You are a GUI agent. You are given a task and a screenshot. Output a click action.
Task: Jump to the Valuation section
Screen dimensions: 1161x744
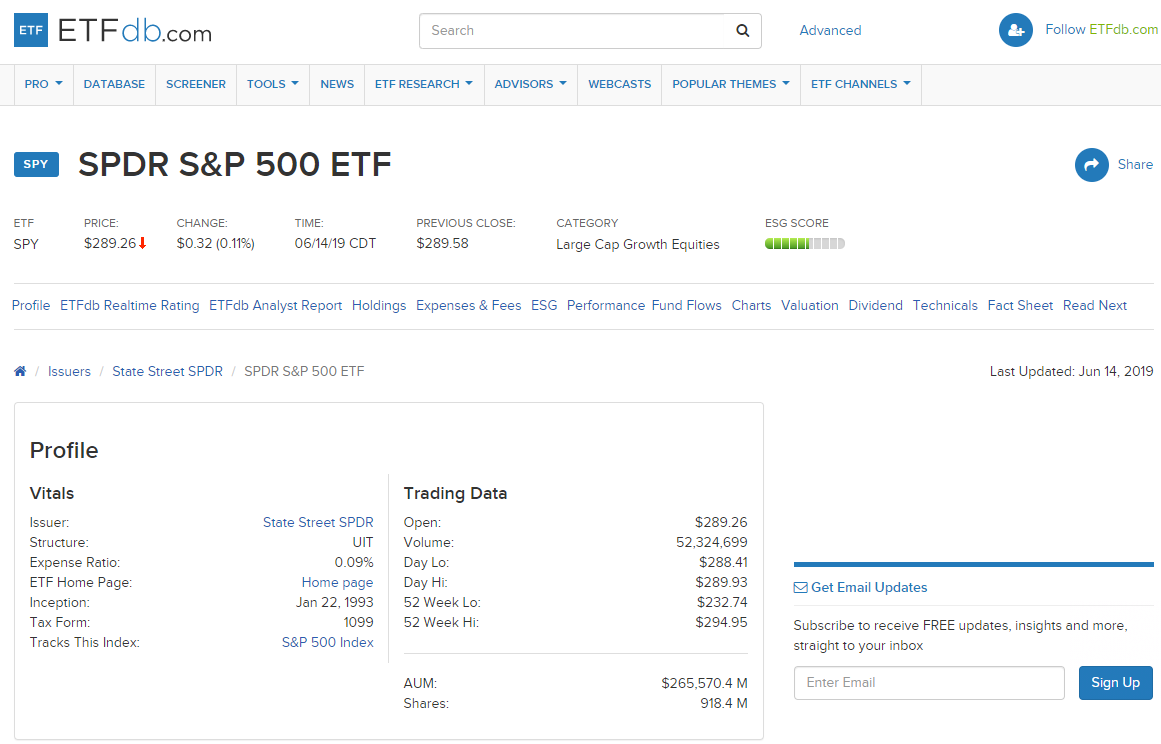click(810, 306)
